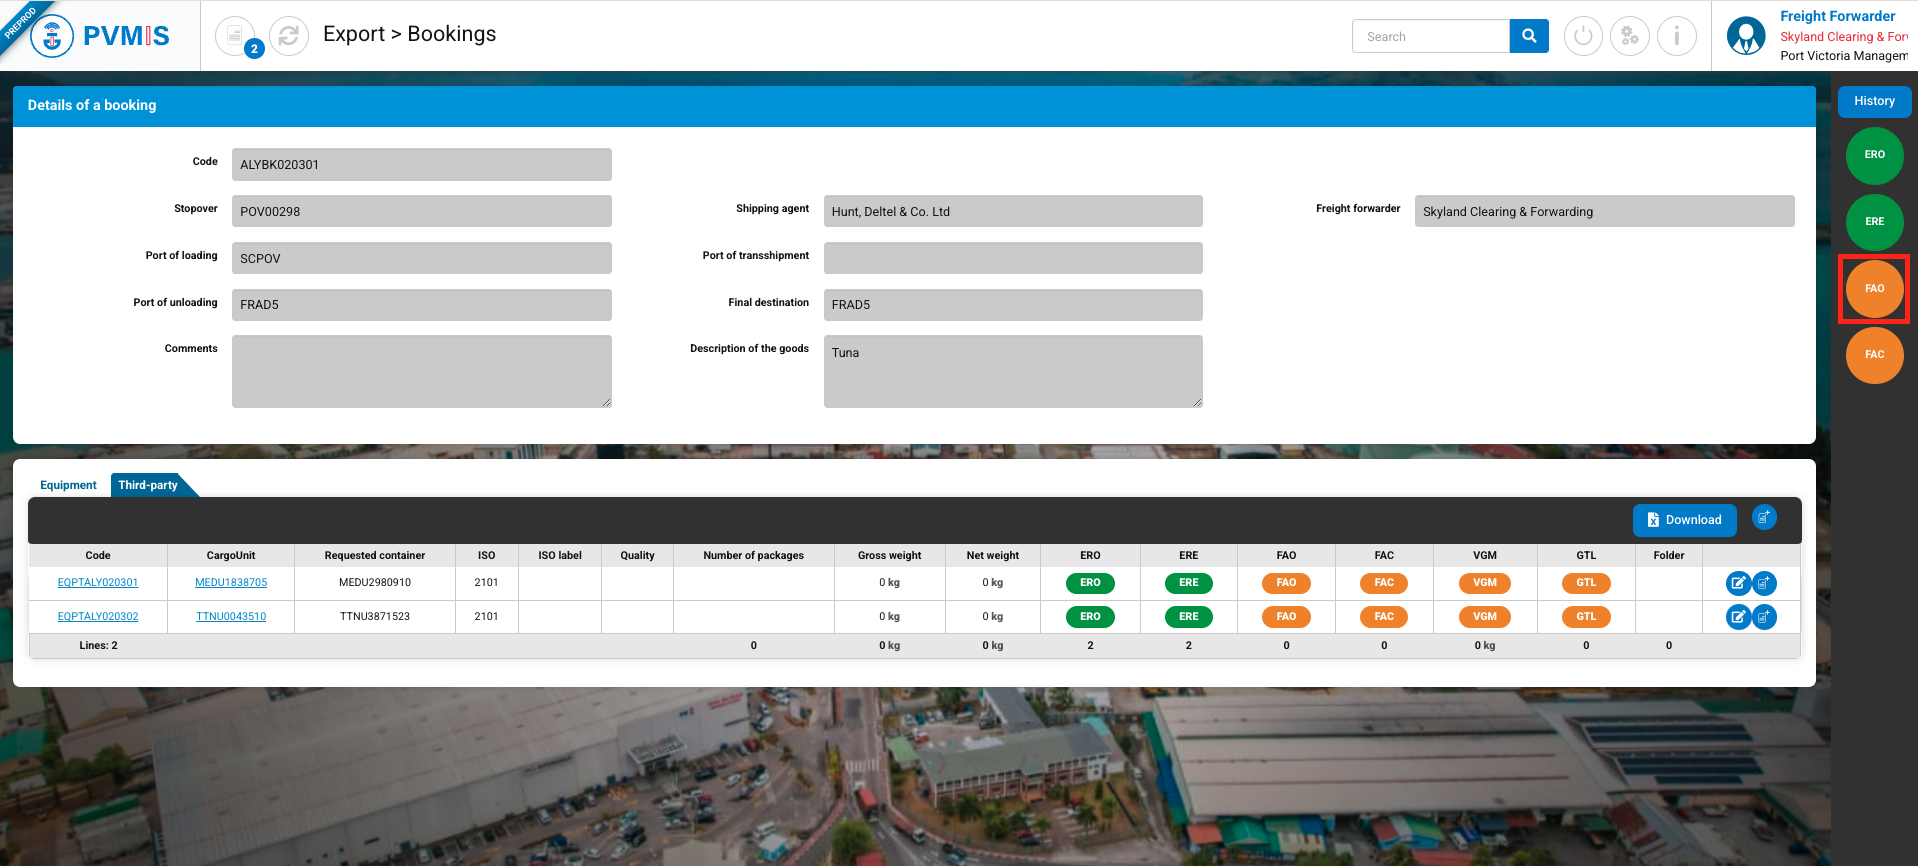Viewport: 1918px width, 866px height.
Task: Open the documents icon with badge 2
Action: click(236, 36)
